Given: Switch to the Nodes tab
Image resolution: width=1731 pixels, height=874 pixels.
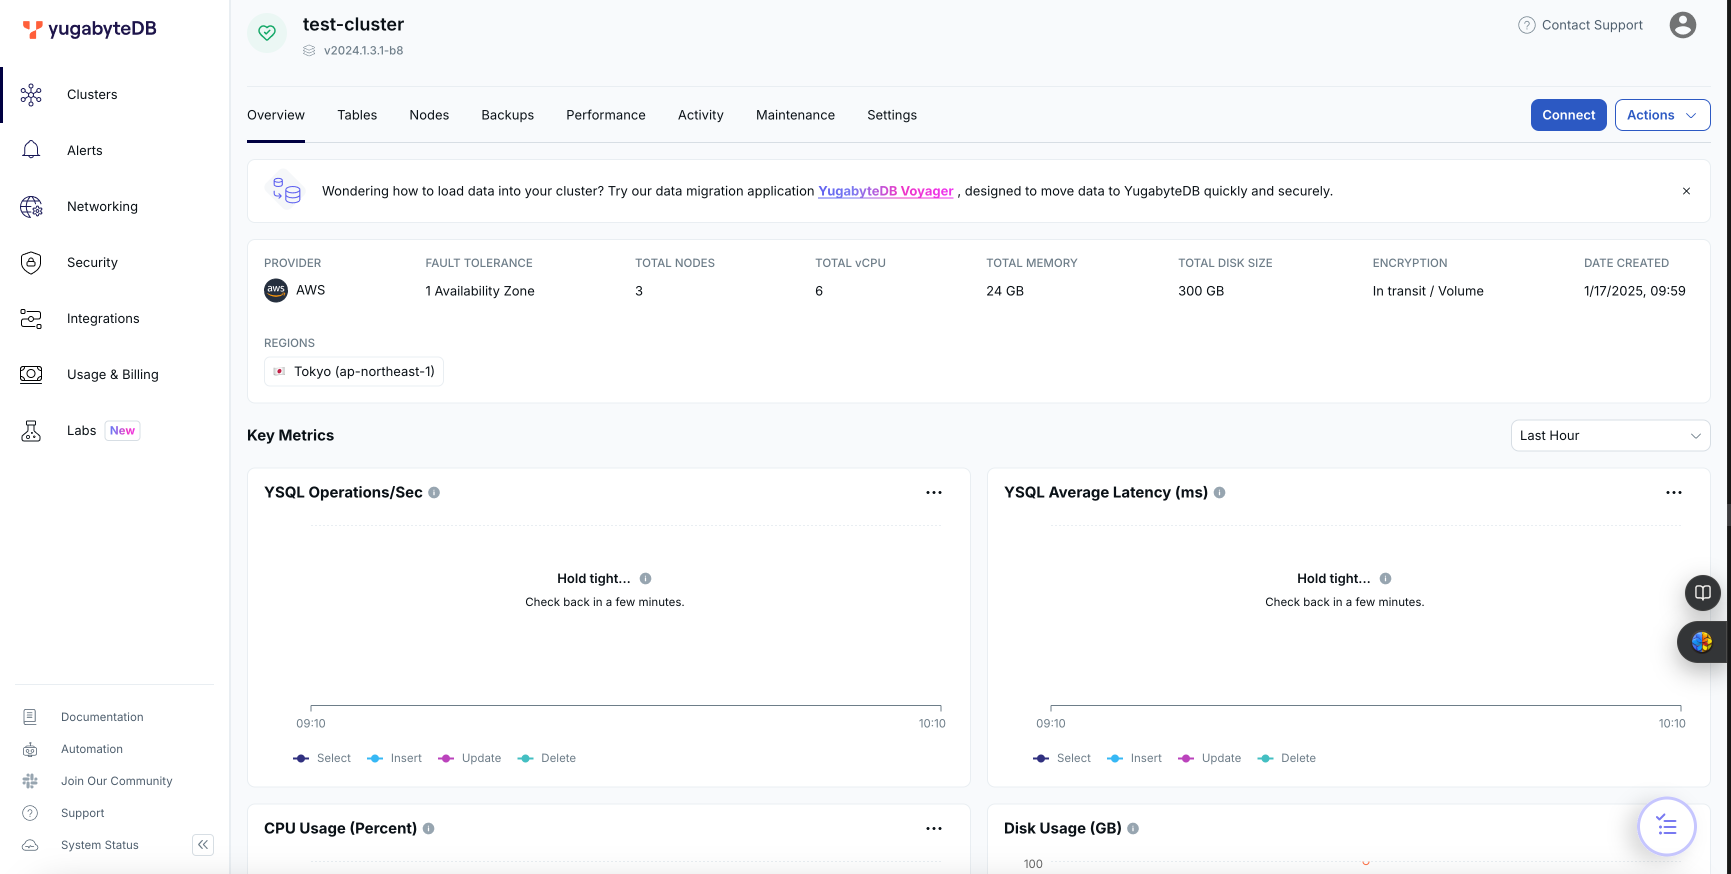Looking at the screenshot, I should click(x=429, y=115).
